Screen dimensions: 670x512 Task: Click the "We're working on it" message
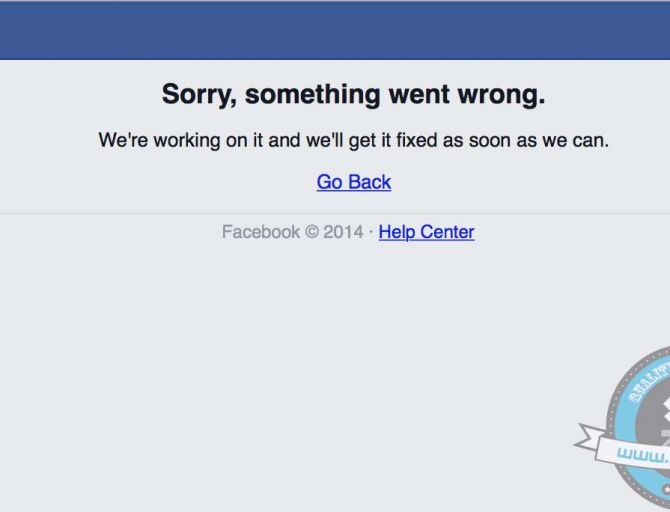click(353, 140)
